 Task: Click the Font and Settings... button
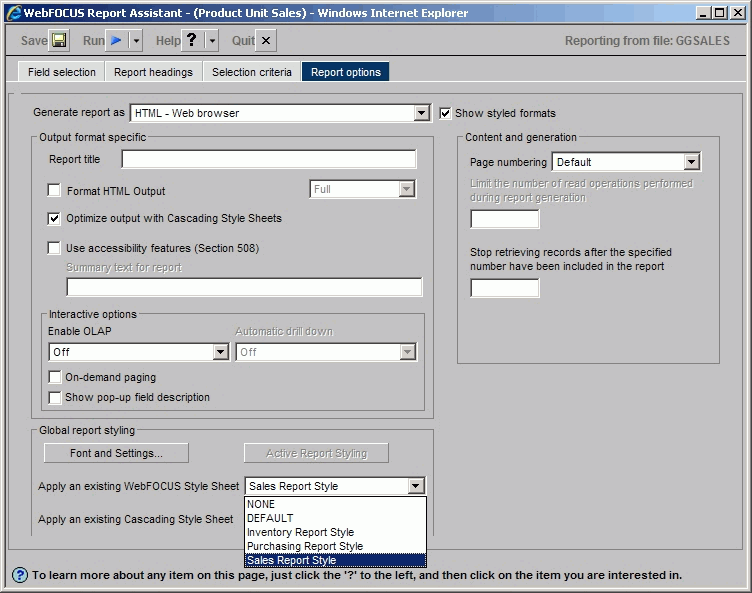[x=116, y=453]
